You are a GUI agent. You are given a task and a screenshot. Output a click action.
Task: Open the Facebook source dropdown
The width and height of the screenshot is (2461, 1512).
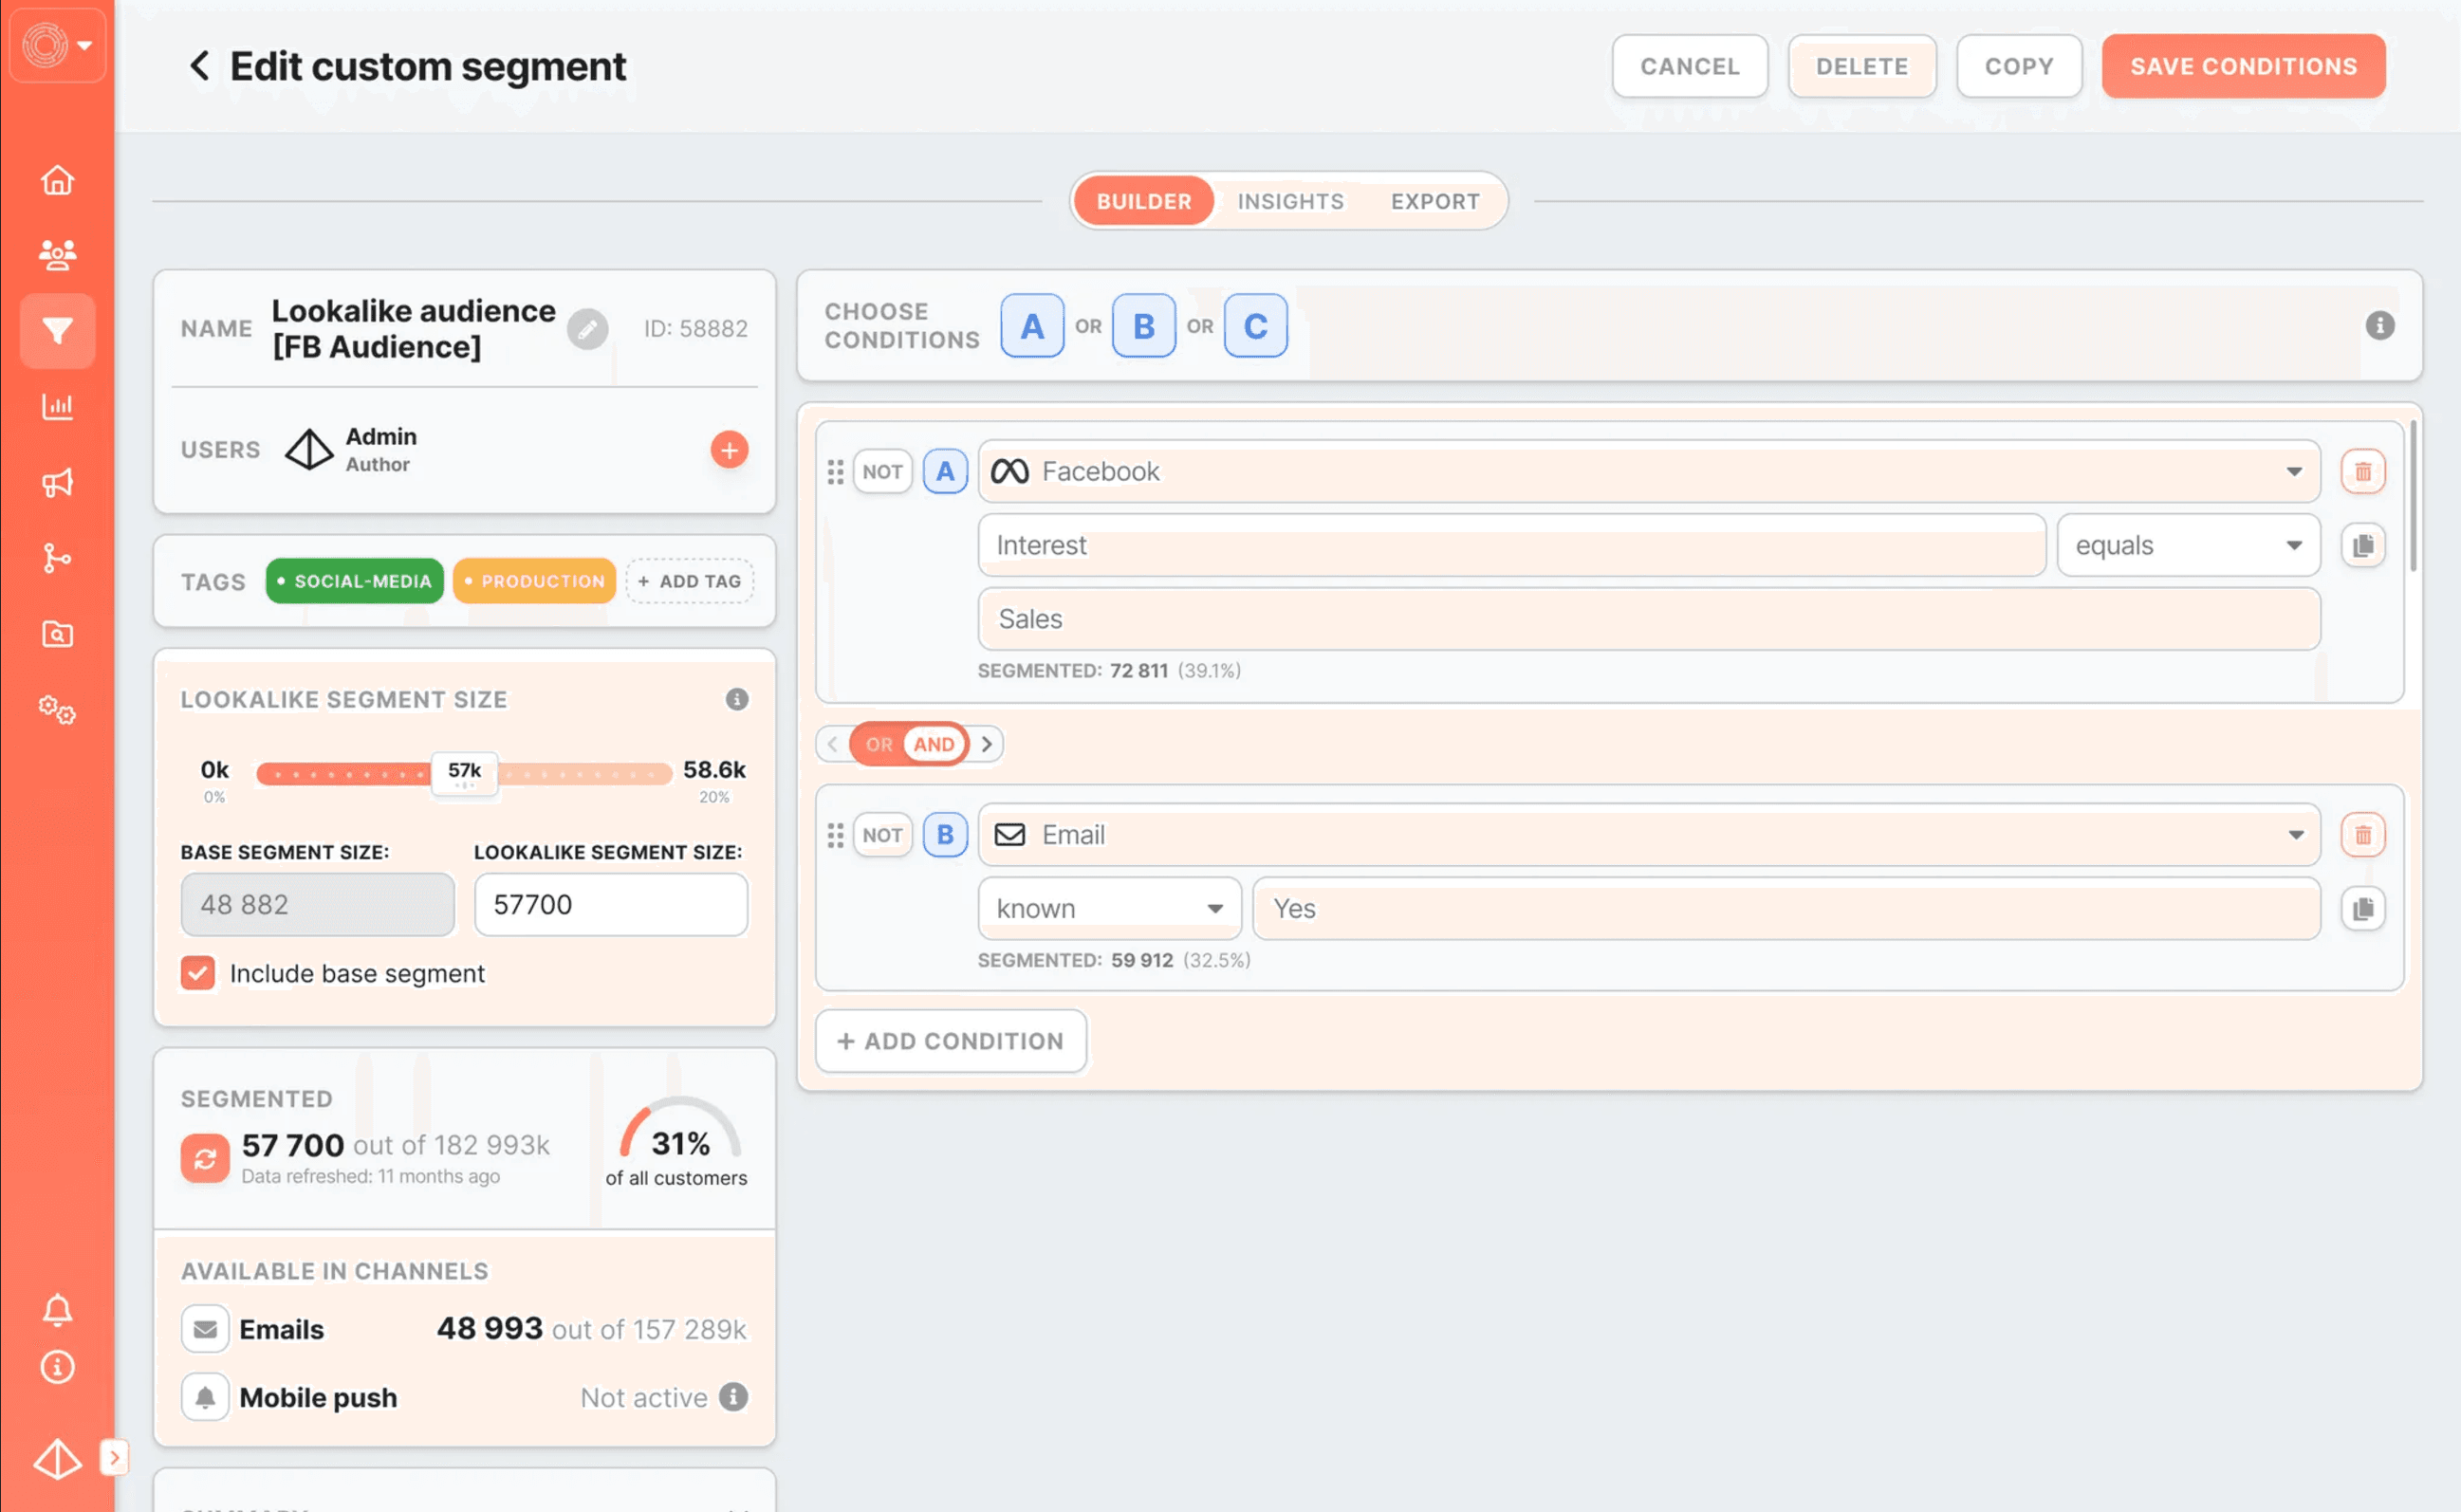click(x=1648, y=471)
